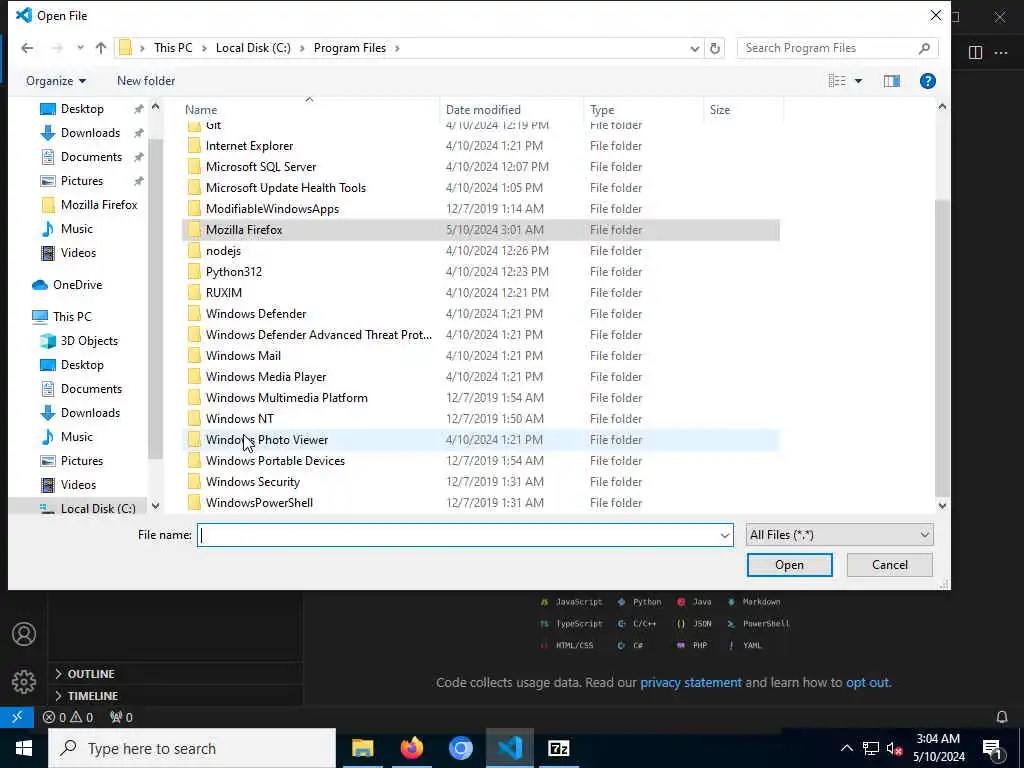The height and width of the screenshot is (768, 1024).
Task: Open the Organize menu
Action: pos(56,81)
